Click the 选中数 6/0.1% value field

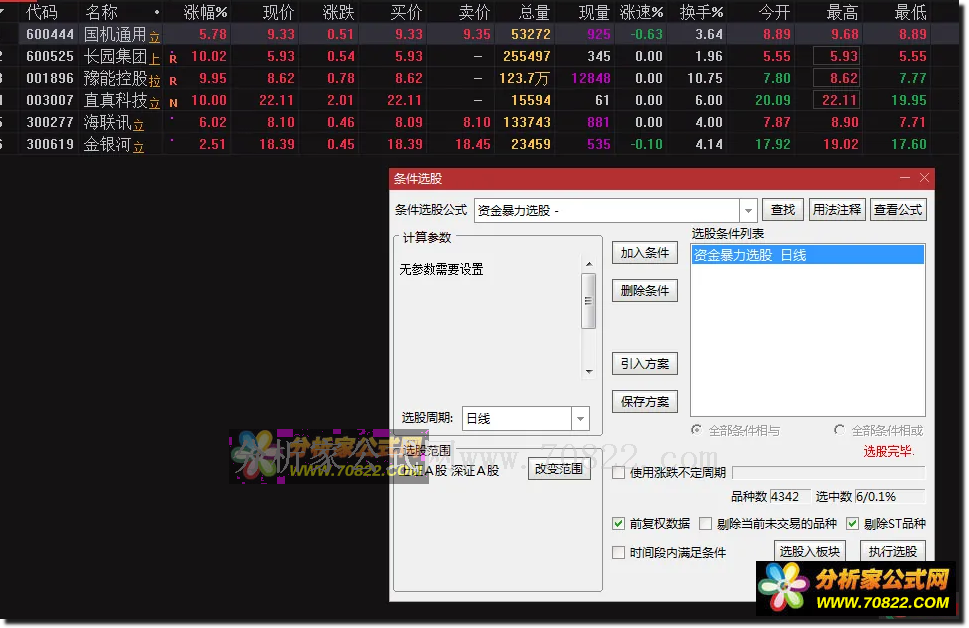point(890,496)
